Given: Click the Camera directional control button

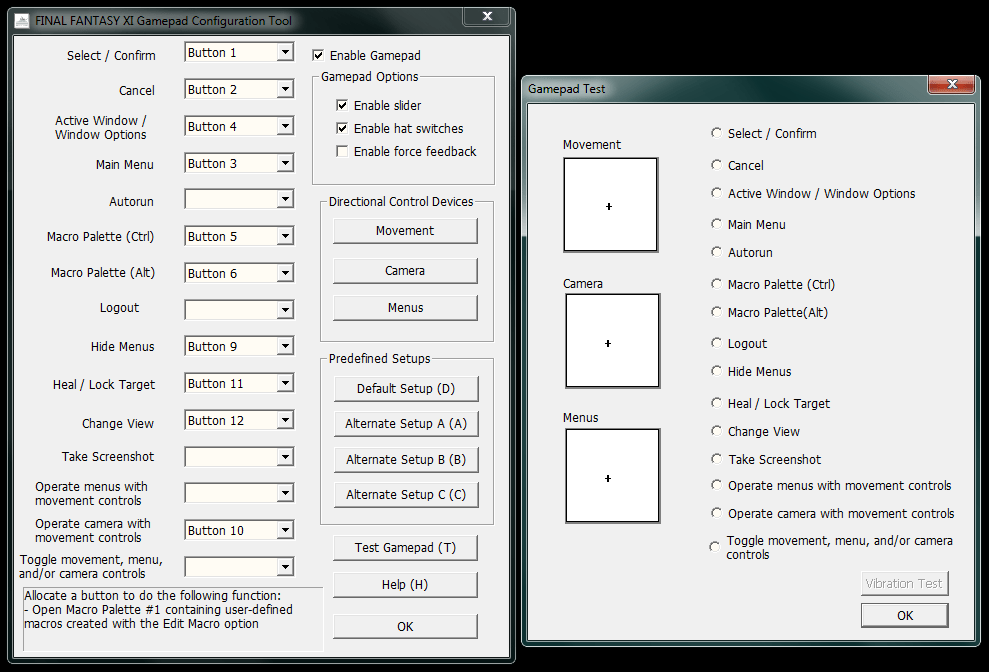Looking at the screenshot, I should [405, 271].
